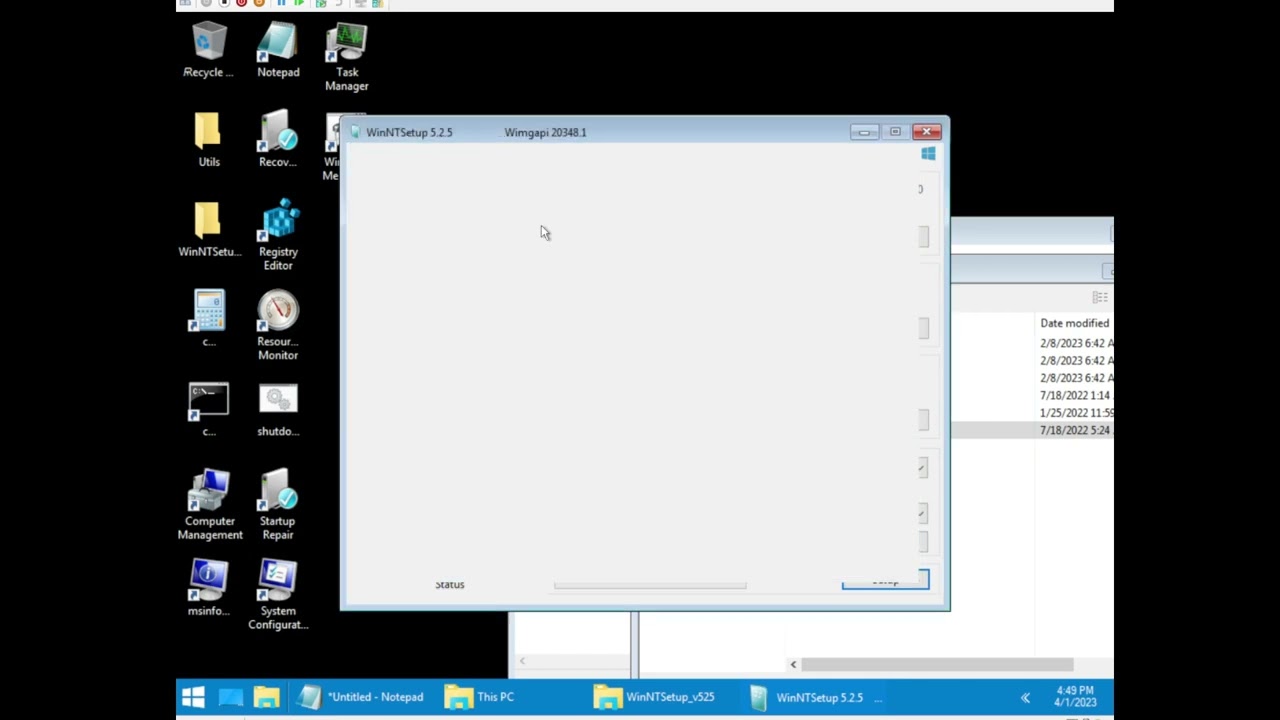
Task: Launch the Notepad desktop shortcut
Action: pyautogui.click(x=278, y=52)
